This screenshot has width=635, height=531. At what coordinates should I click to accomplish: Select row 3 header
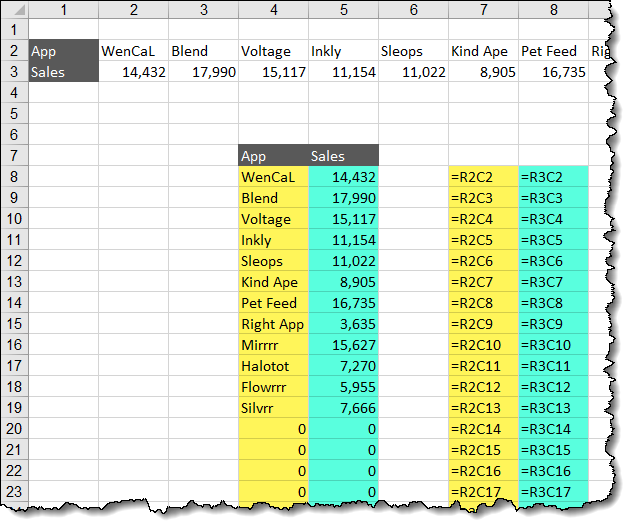pyautogui.click(x=14, y=72)
